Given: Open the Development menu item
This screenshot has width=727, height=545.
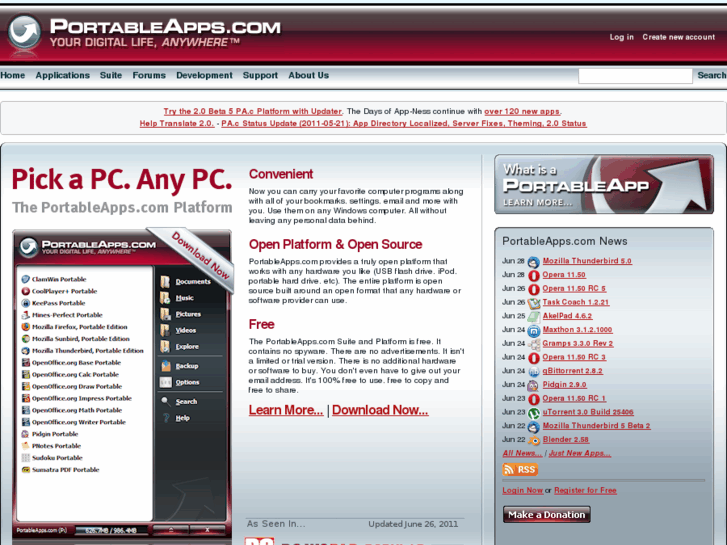Looking at the screenshot, I should click(x=204, y=75).
